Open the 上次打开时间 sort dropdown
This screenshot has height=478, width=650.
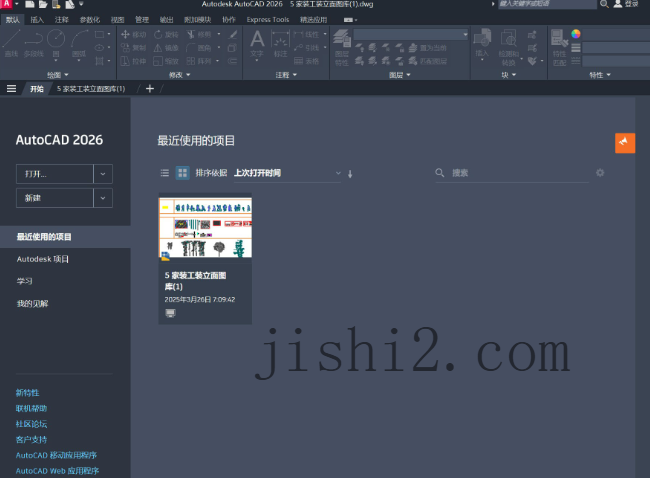[x=287, y=173]
